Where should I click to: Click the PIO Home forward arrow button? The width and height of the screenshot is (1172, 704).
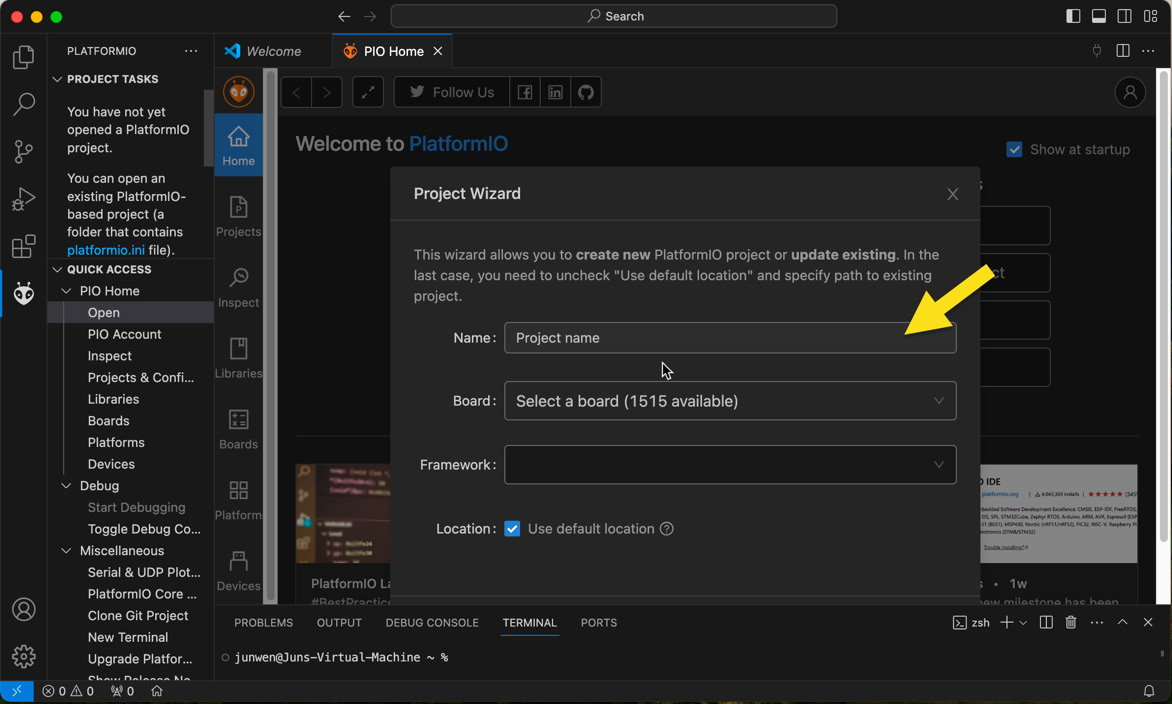tap(327, 92)
